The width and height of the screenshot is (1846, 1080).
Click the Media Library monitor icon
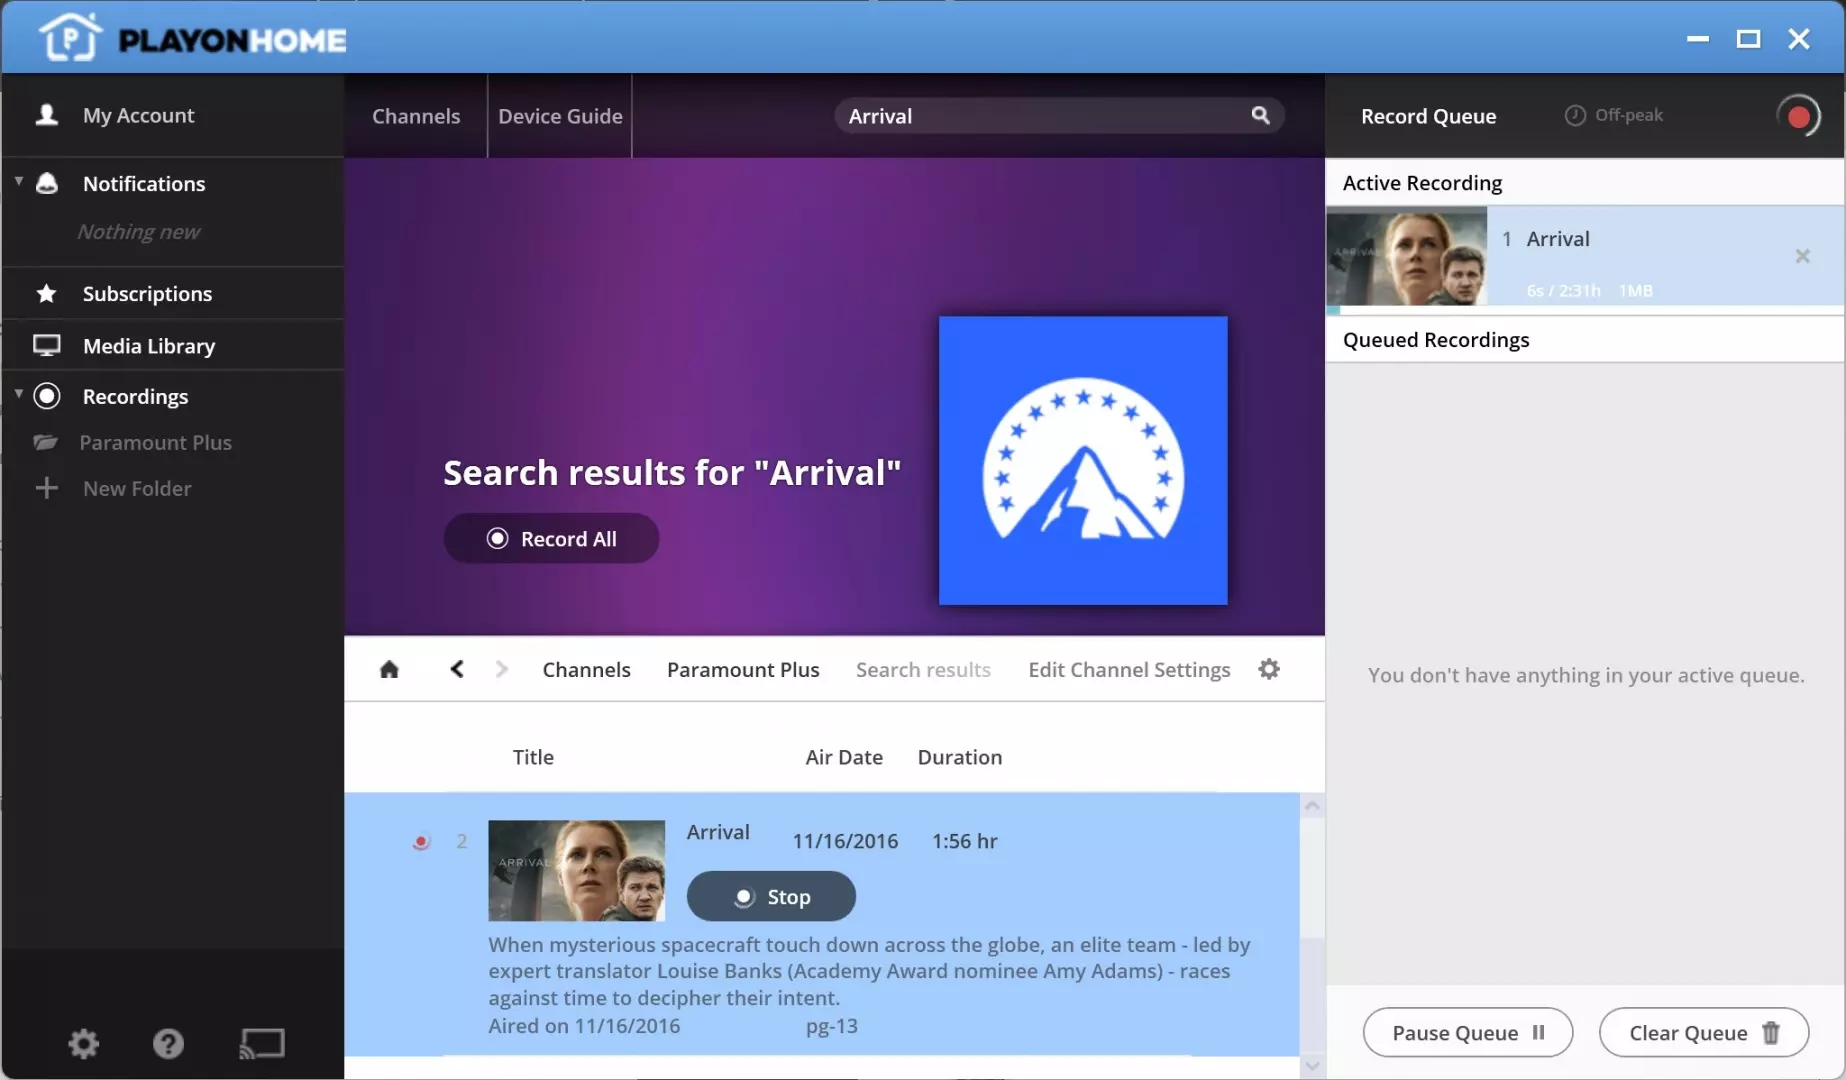[46, 345]
